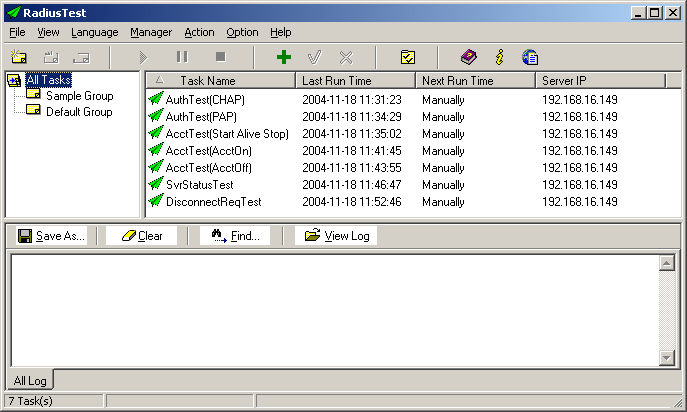The width and height of the screenshot is (687, 412).
Task: Select the DisconnectReqTest task
Action: [213, 202]
